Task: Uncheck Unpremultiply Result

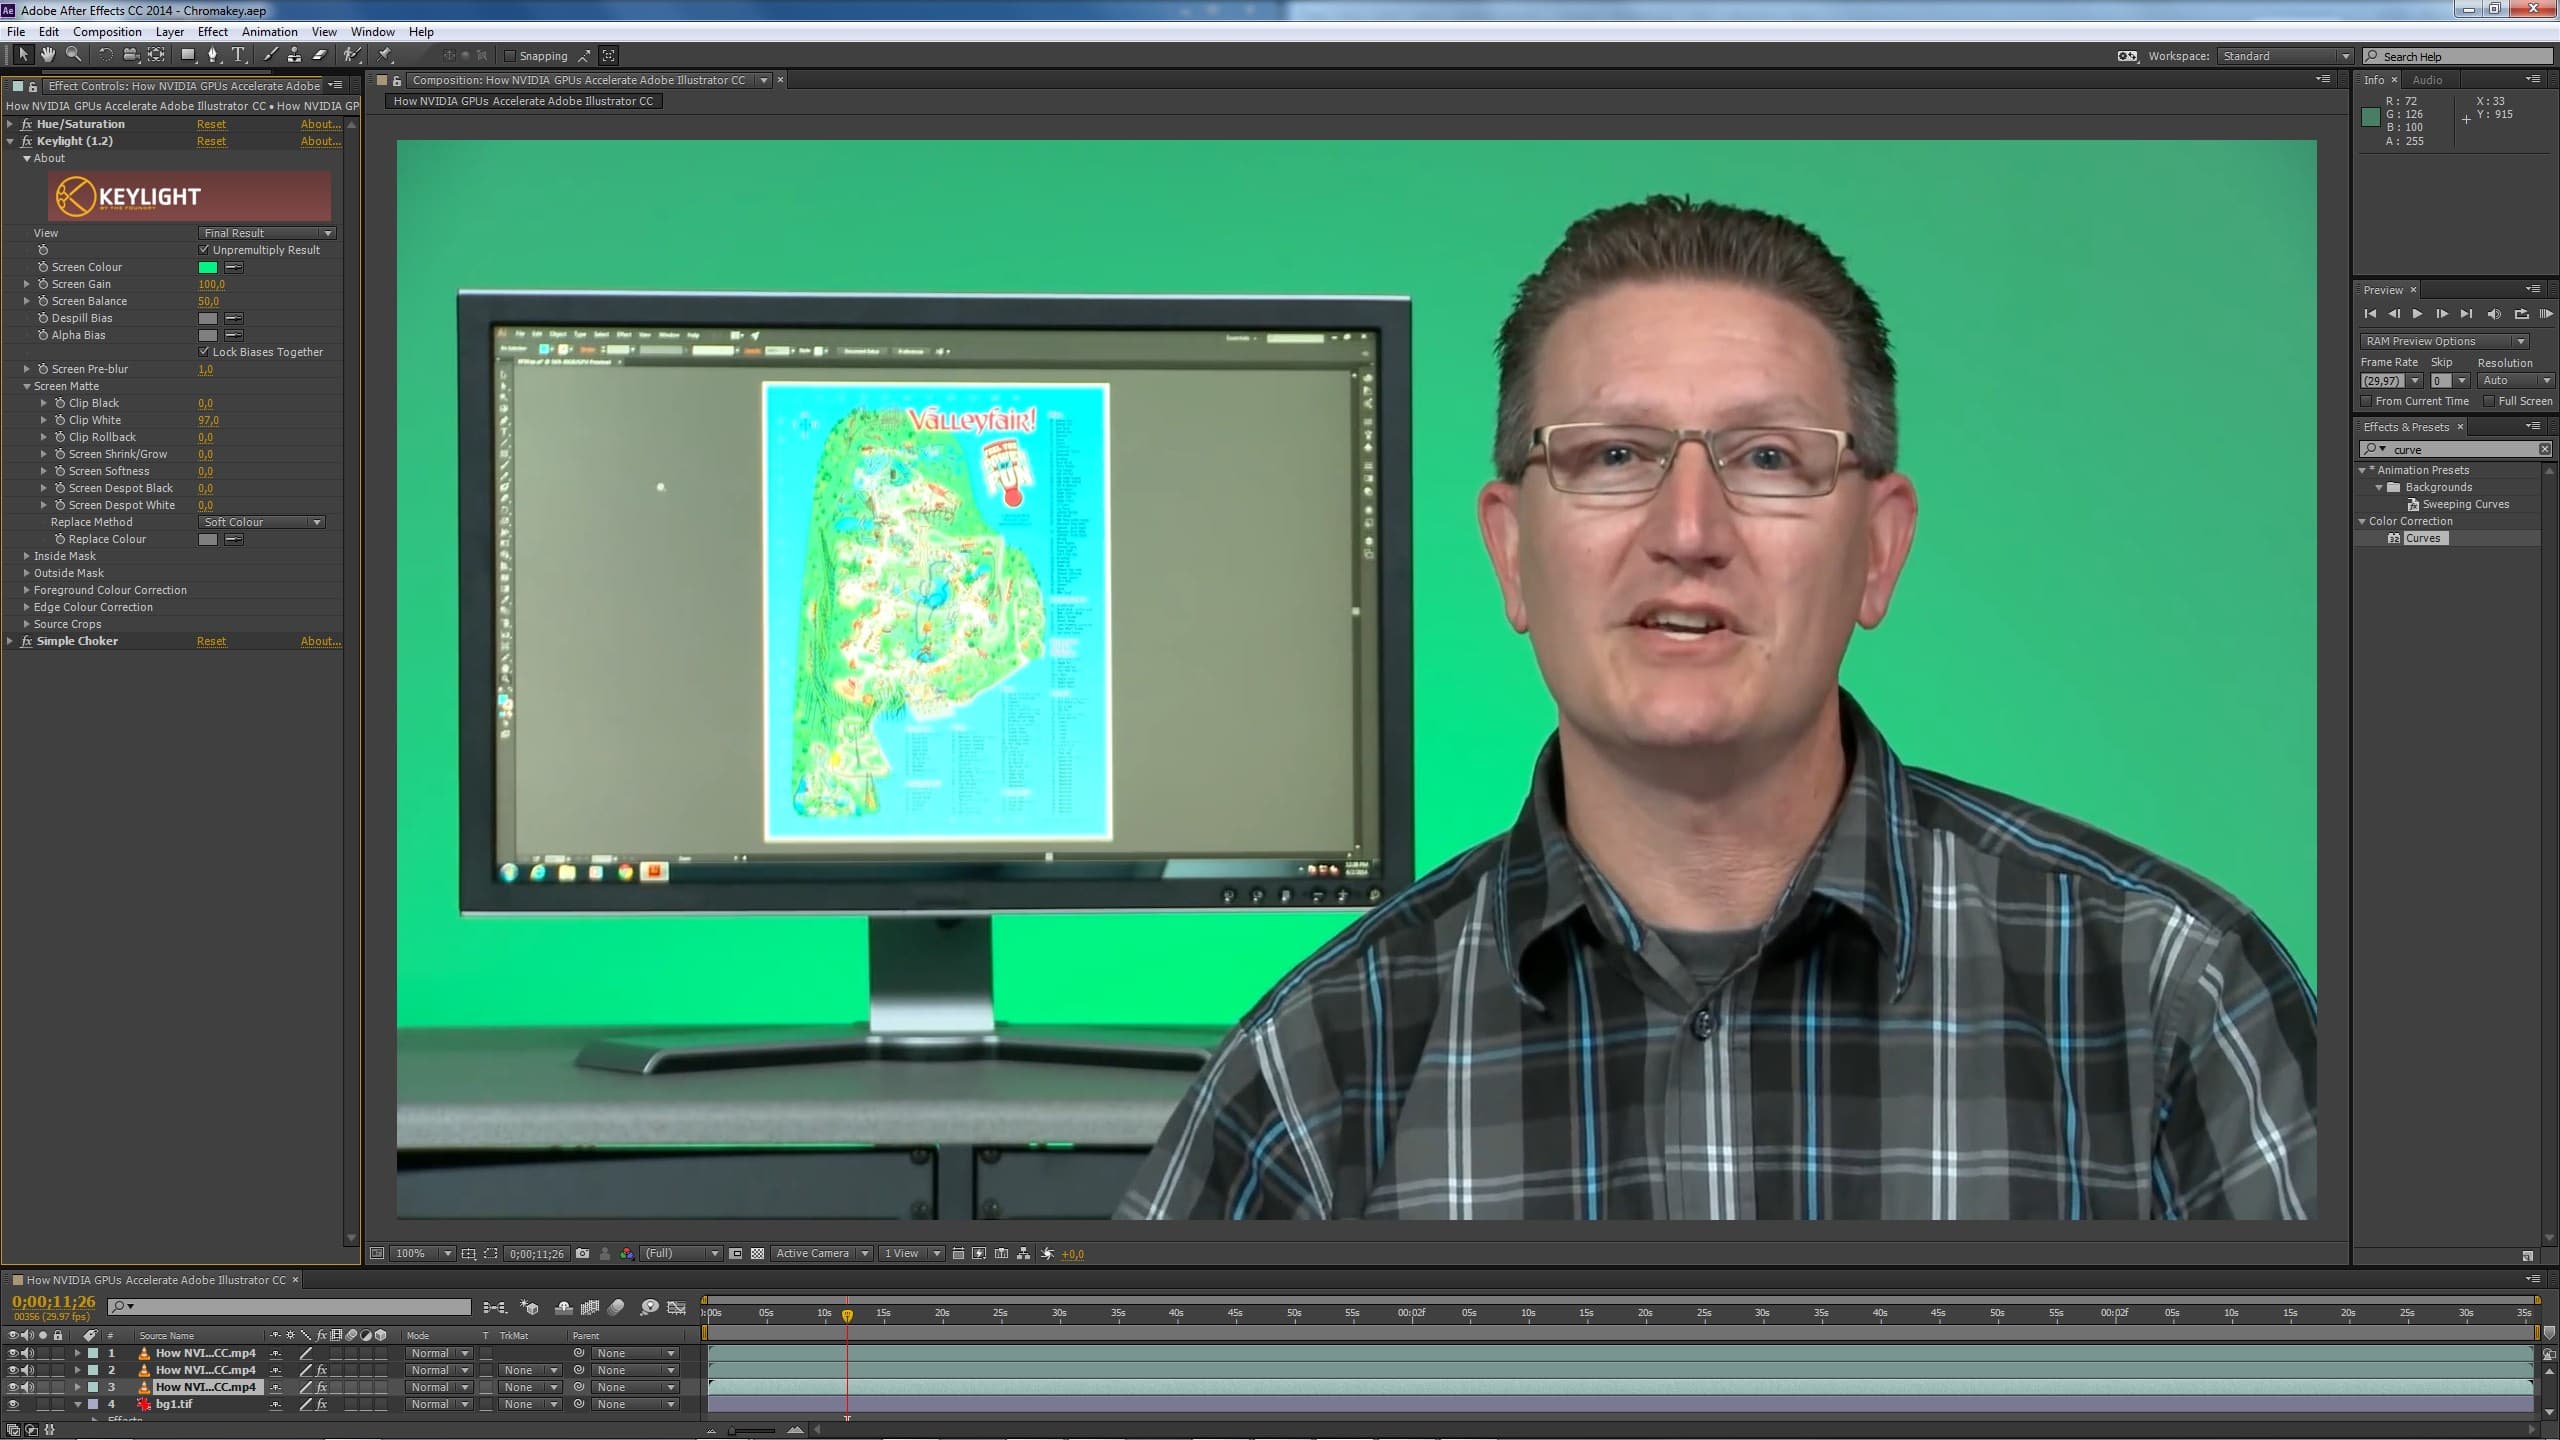Action: tap(205, 250)
